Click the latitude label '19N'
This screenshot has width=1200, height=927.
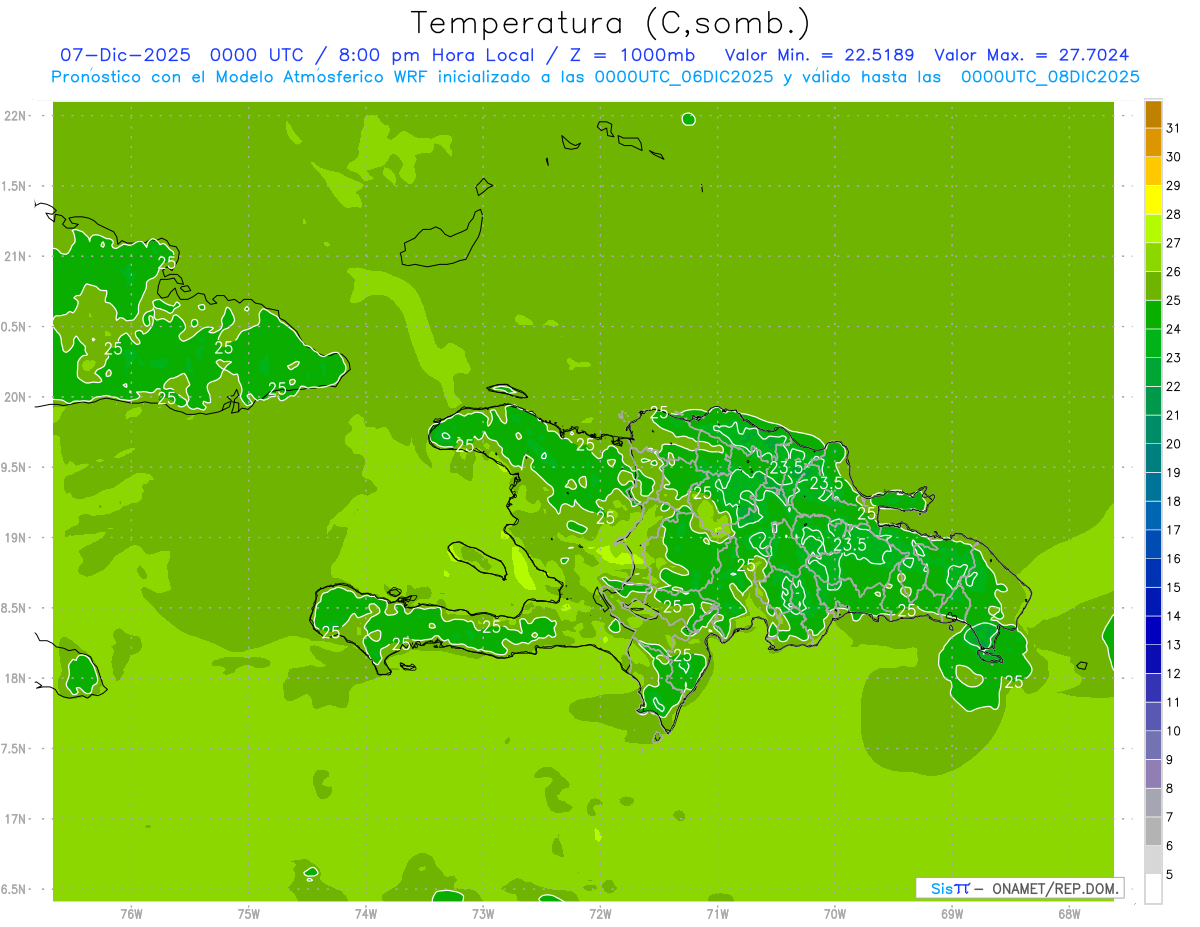(15, 538)
